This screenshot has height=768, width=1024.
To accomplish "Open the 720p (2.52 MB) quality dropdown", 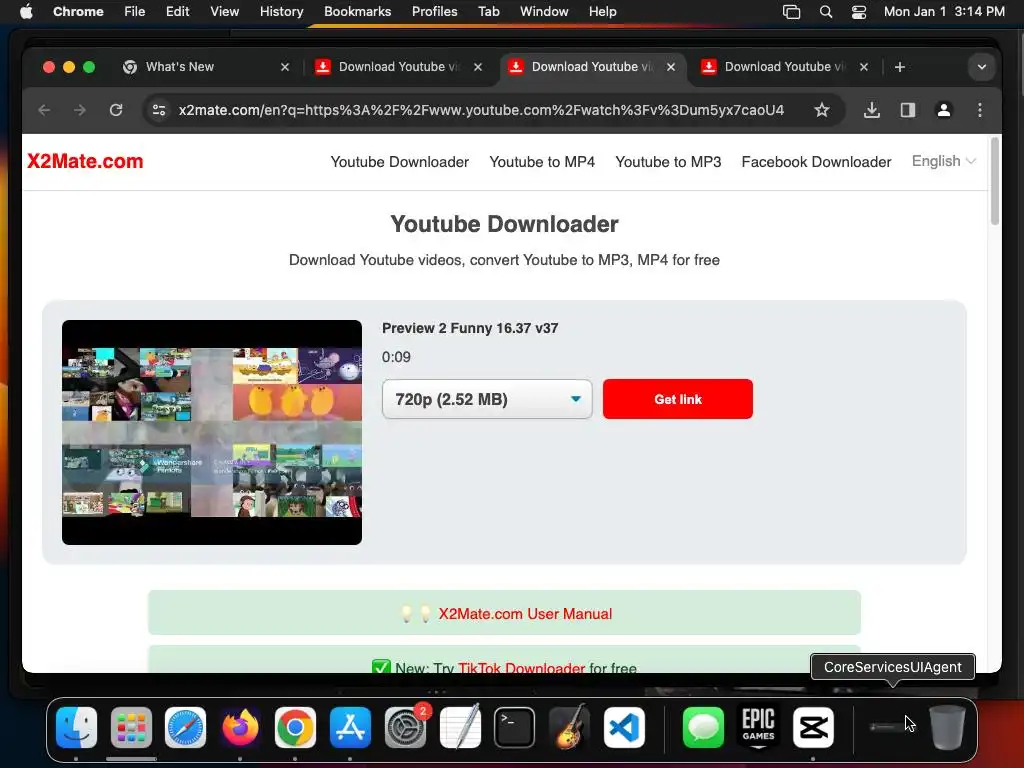I will click(x=487, y=399).
